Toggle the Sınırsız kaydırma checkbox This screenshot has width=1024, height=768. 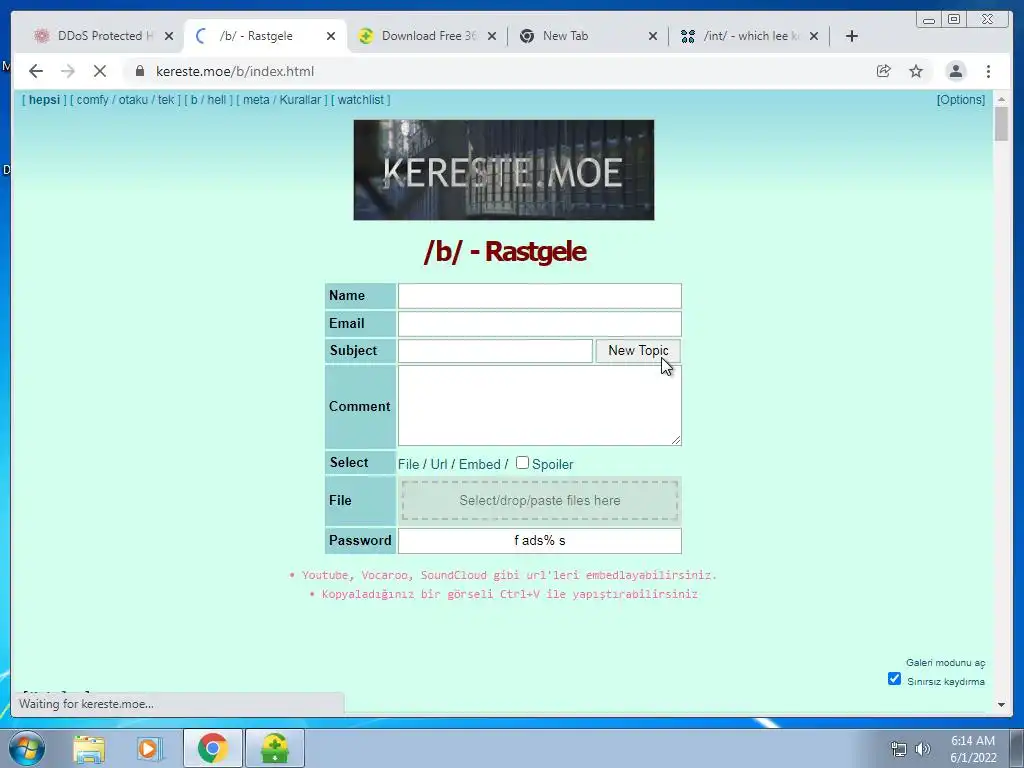[895, 679]
